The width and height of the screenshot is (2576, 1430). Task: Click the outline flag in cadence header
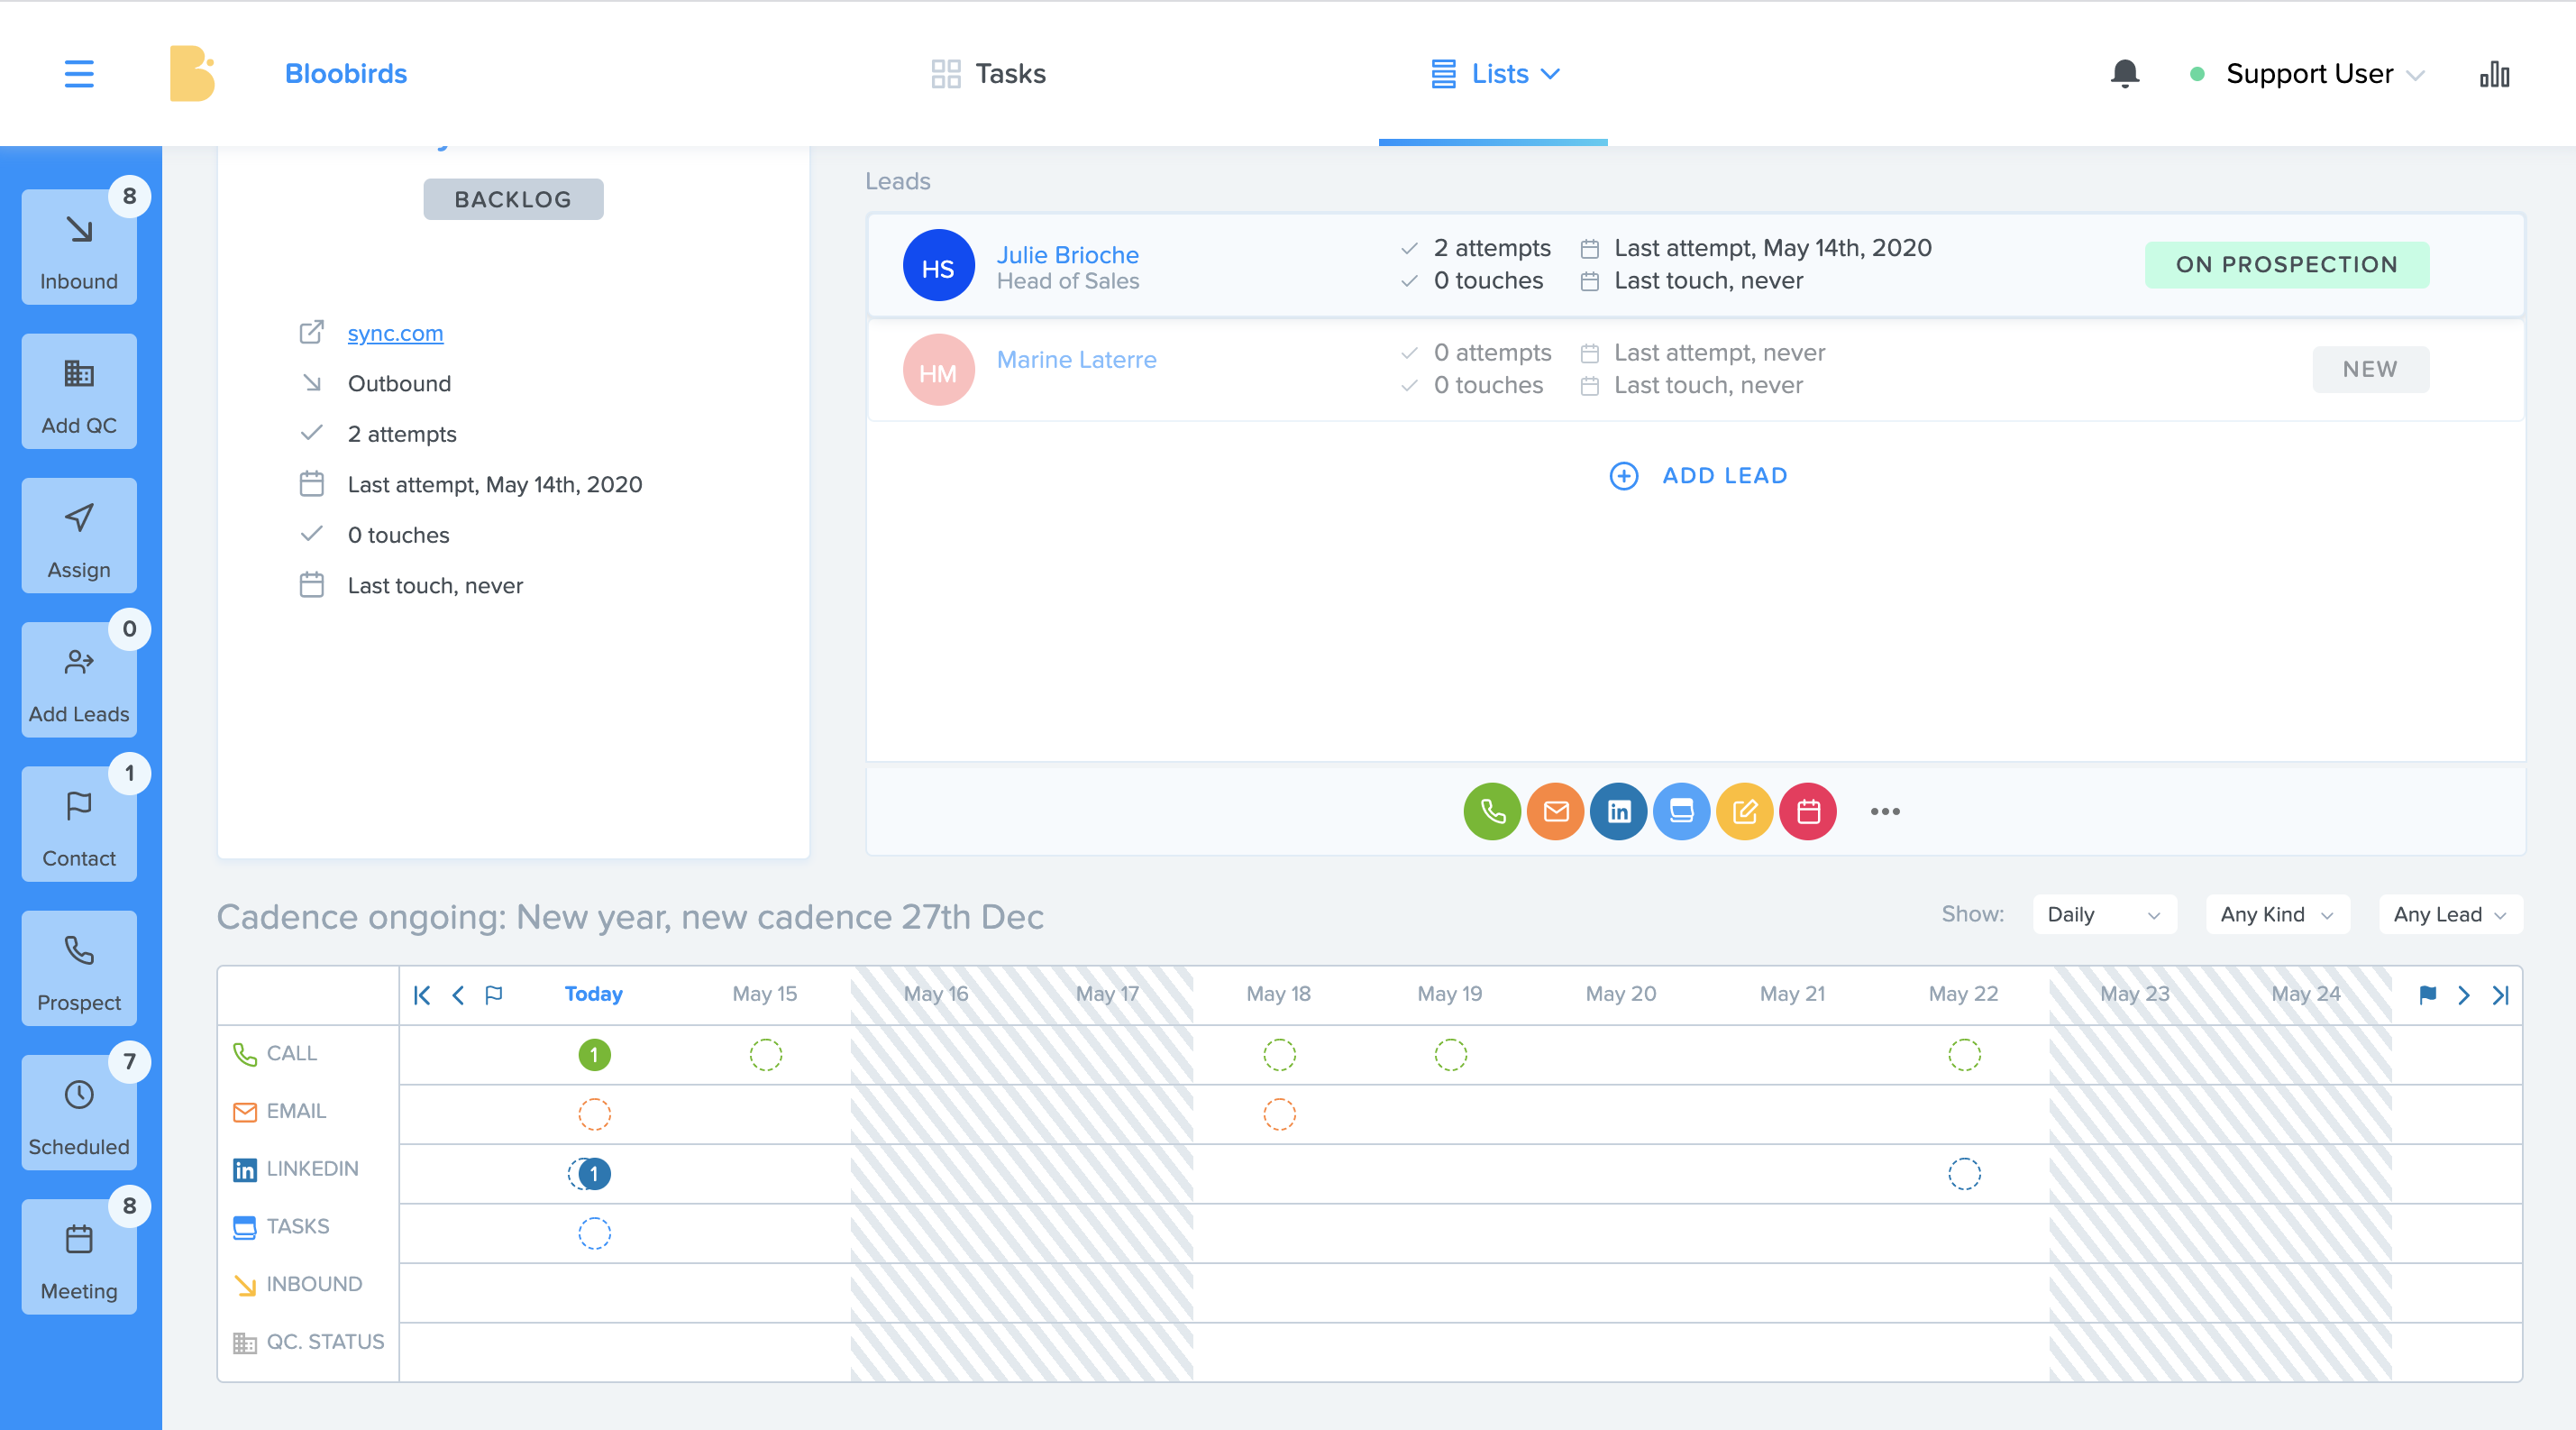click(493, 995)
